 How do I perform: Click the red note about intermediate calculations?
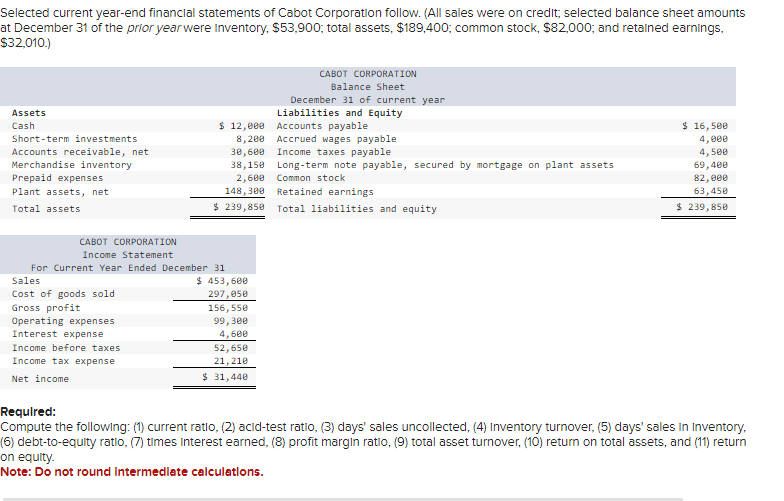pos(132,472)
